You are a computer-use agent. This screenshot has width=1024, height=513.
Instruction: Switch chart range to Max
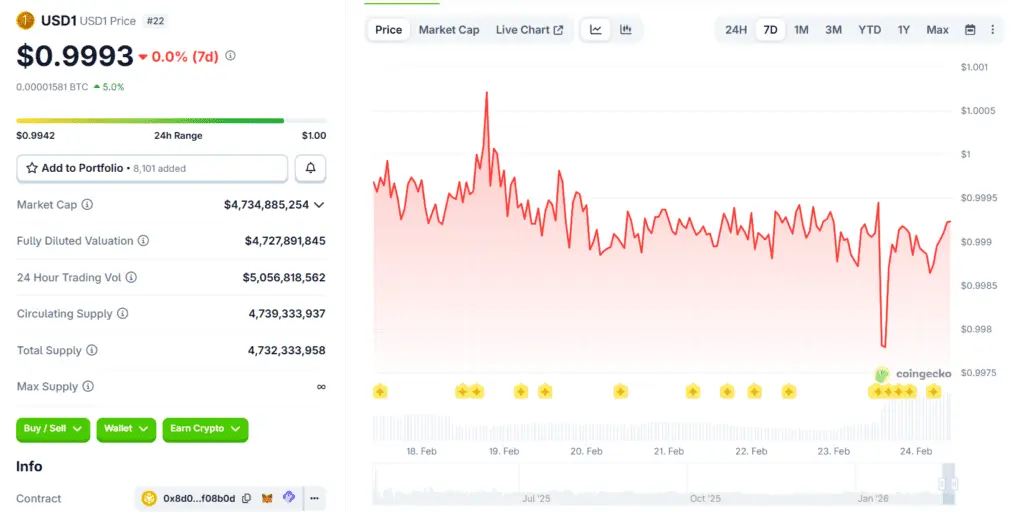(937, 30)
